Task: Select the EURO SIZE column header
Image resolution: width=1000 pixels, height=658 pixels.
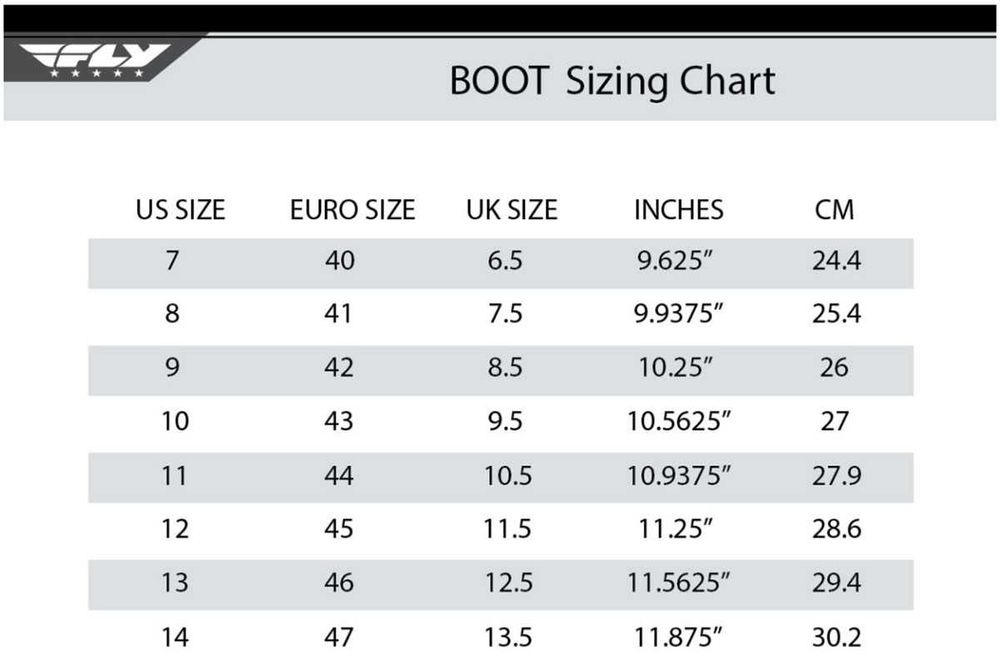Action: click(352, 210)
